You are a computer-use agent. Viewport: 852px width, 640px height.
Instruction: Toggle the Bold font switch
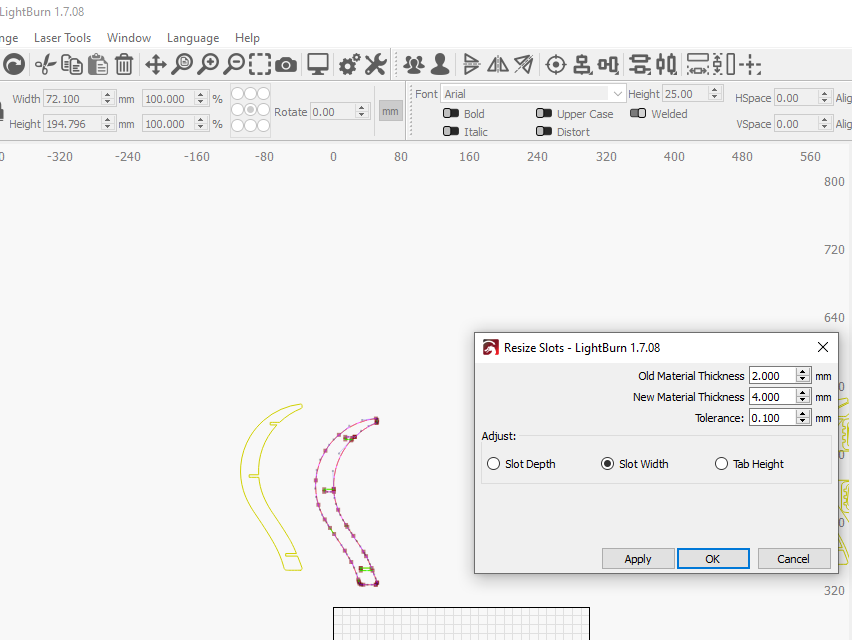click(450, 114)
